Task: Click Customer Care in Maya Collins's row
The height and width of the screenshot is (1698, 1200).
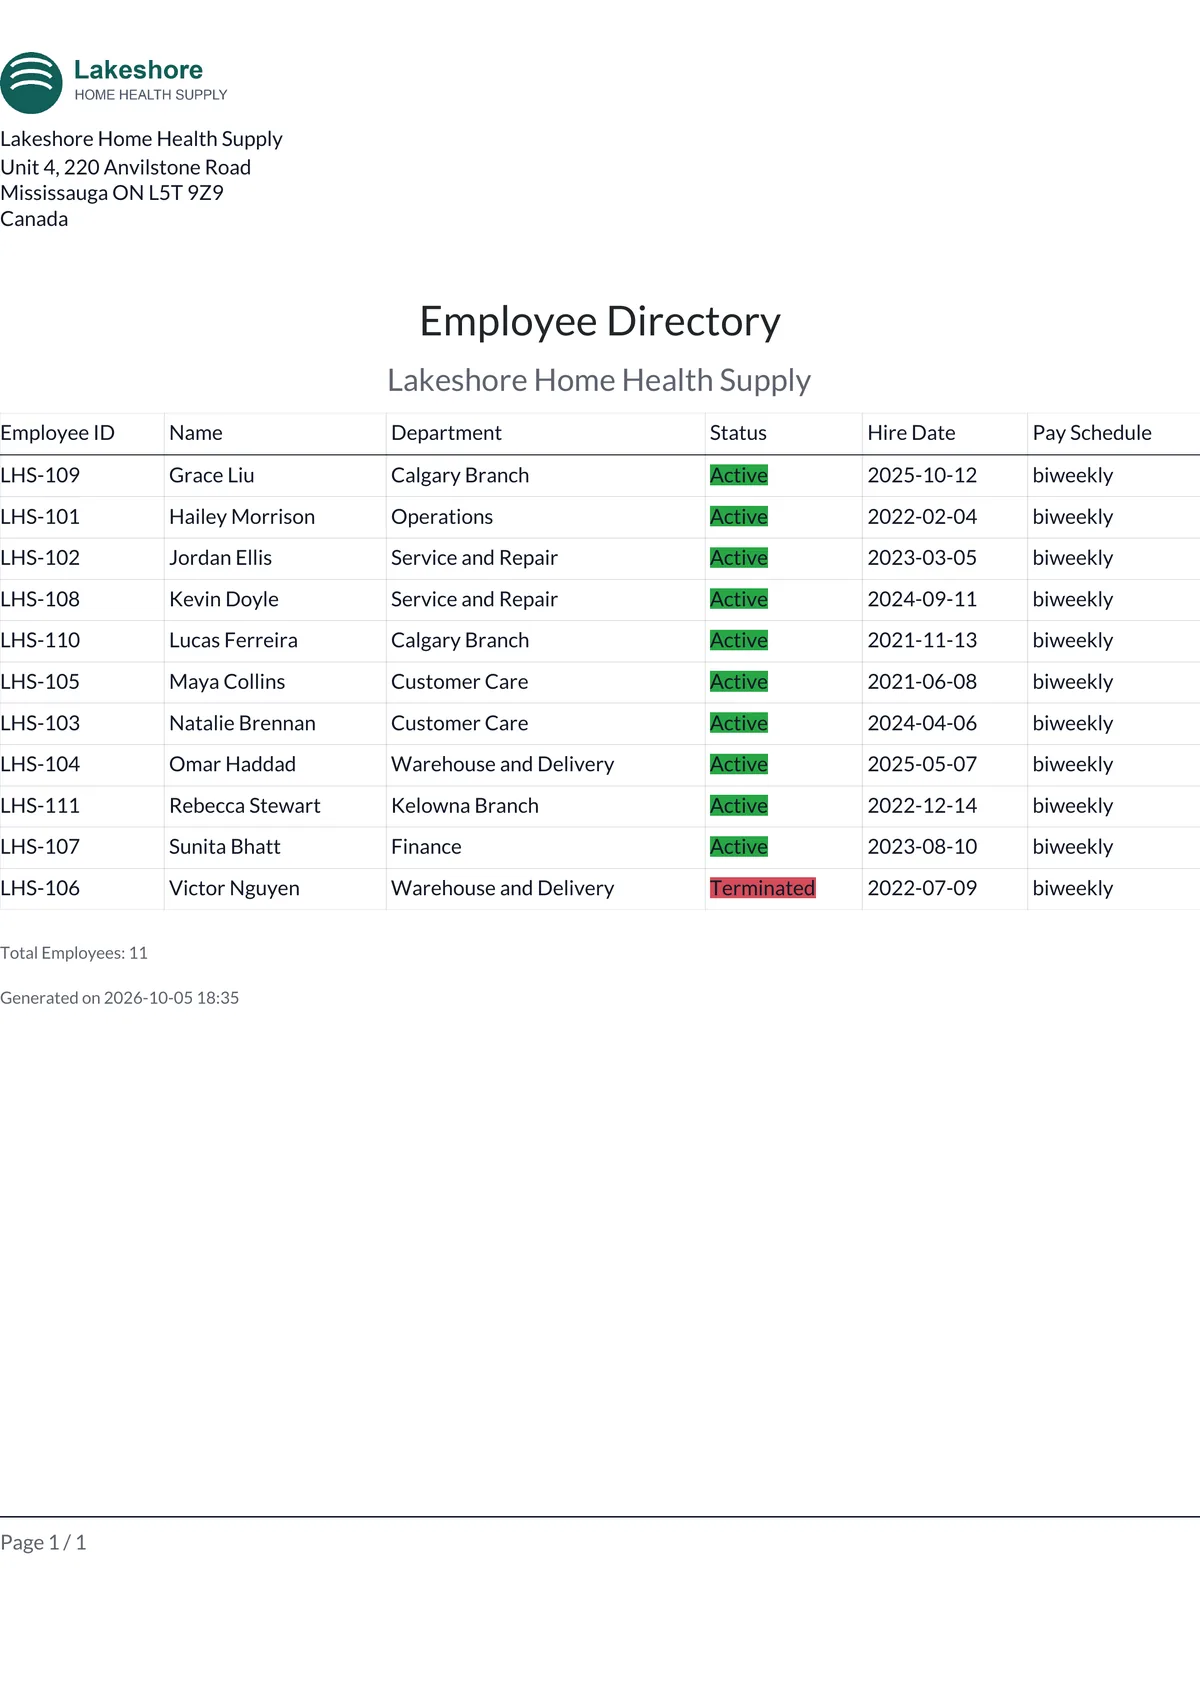Action: [x=459, y=682]
